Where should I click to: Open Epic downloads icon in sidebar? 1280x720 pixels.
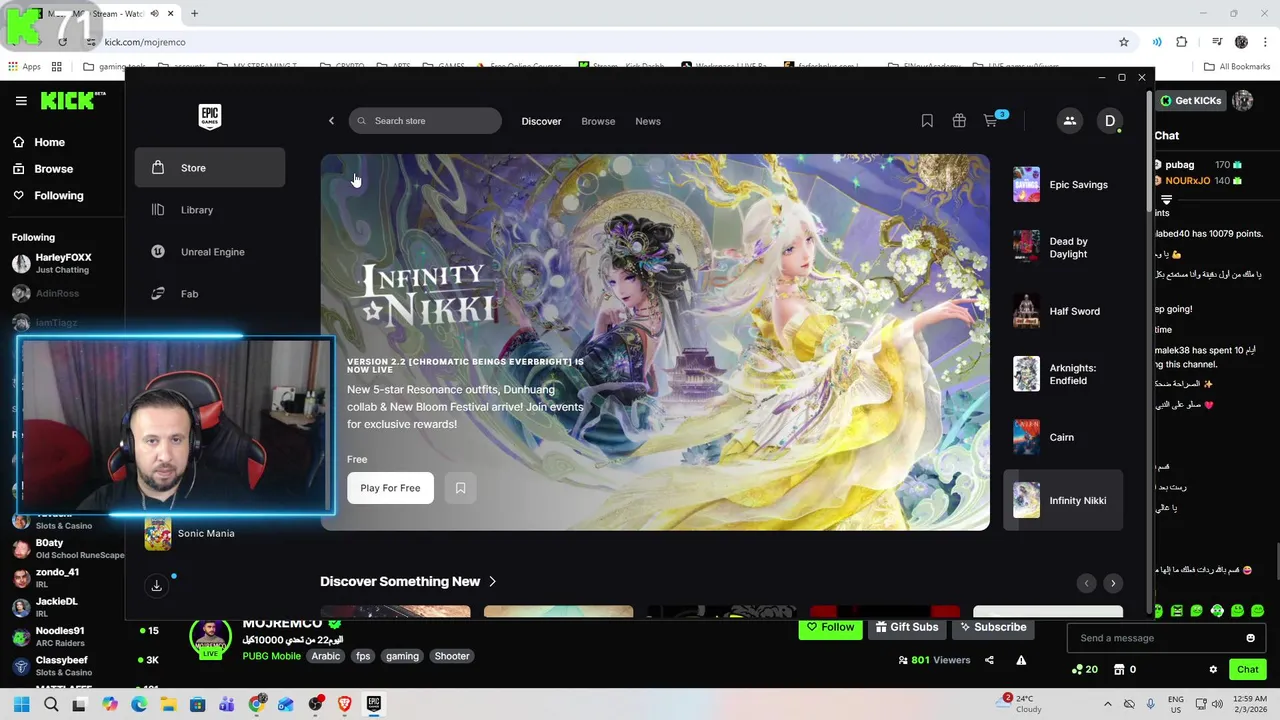pos(156,586)
